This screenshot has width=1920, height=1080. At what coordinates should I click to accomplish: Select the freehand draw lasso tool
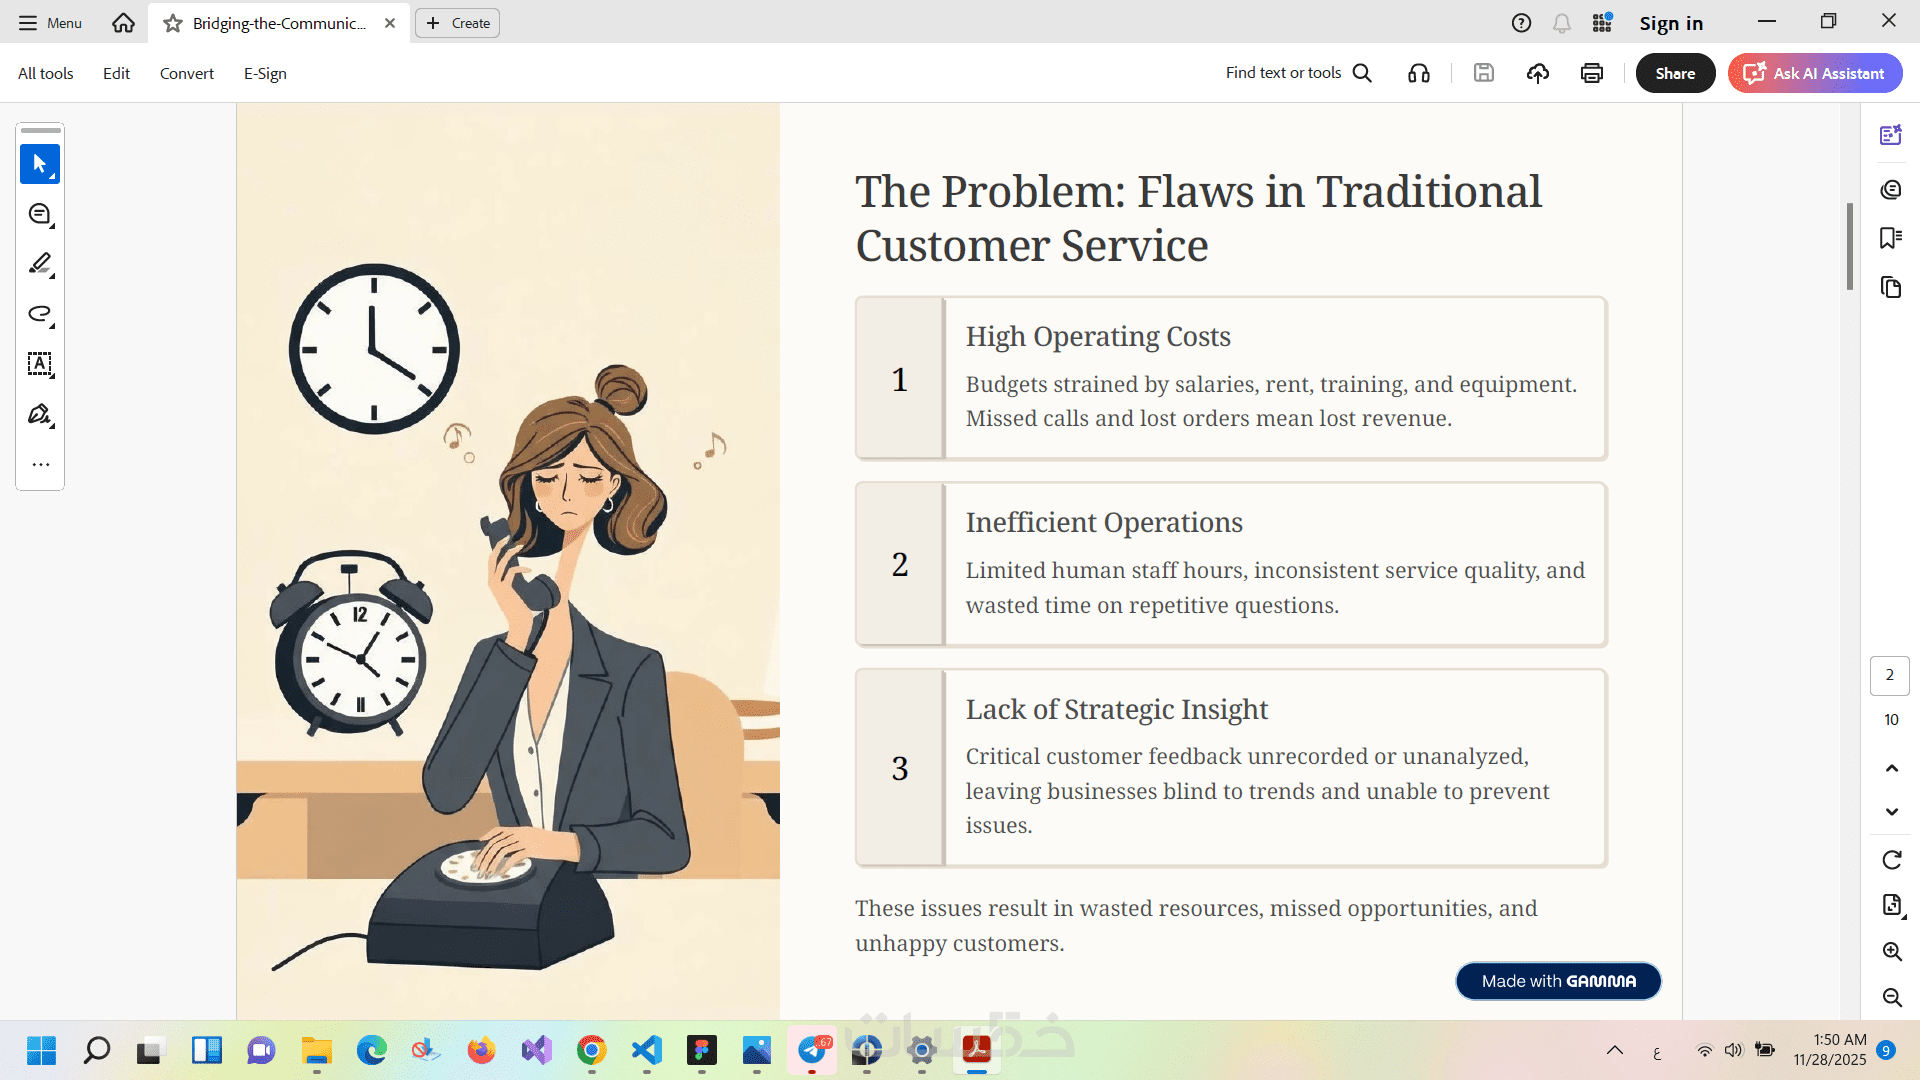[40, 314]
